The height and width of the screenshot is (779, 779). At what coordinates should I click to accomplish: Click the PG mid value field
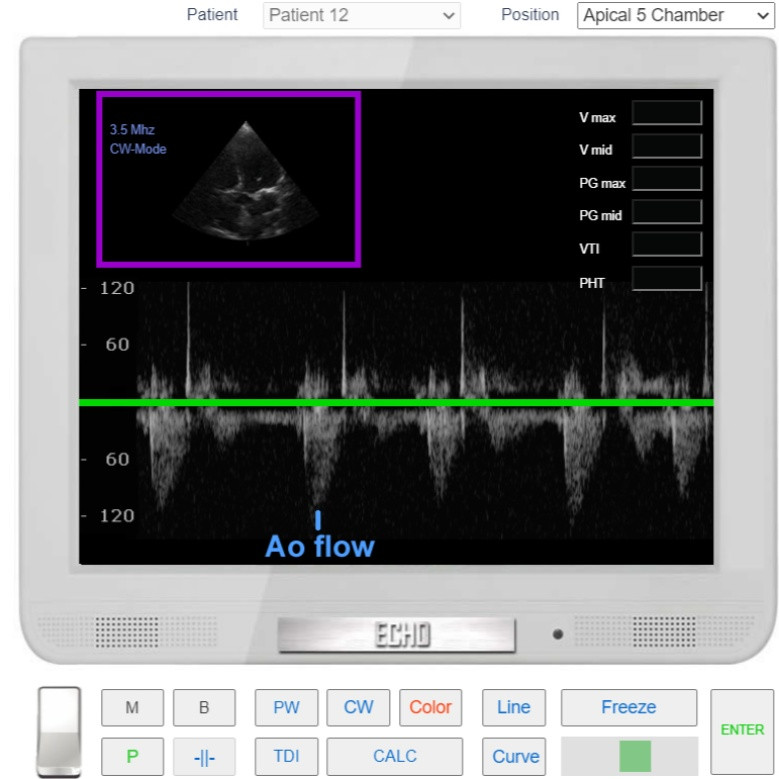click(667, 212)
